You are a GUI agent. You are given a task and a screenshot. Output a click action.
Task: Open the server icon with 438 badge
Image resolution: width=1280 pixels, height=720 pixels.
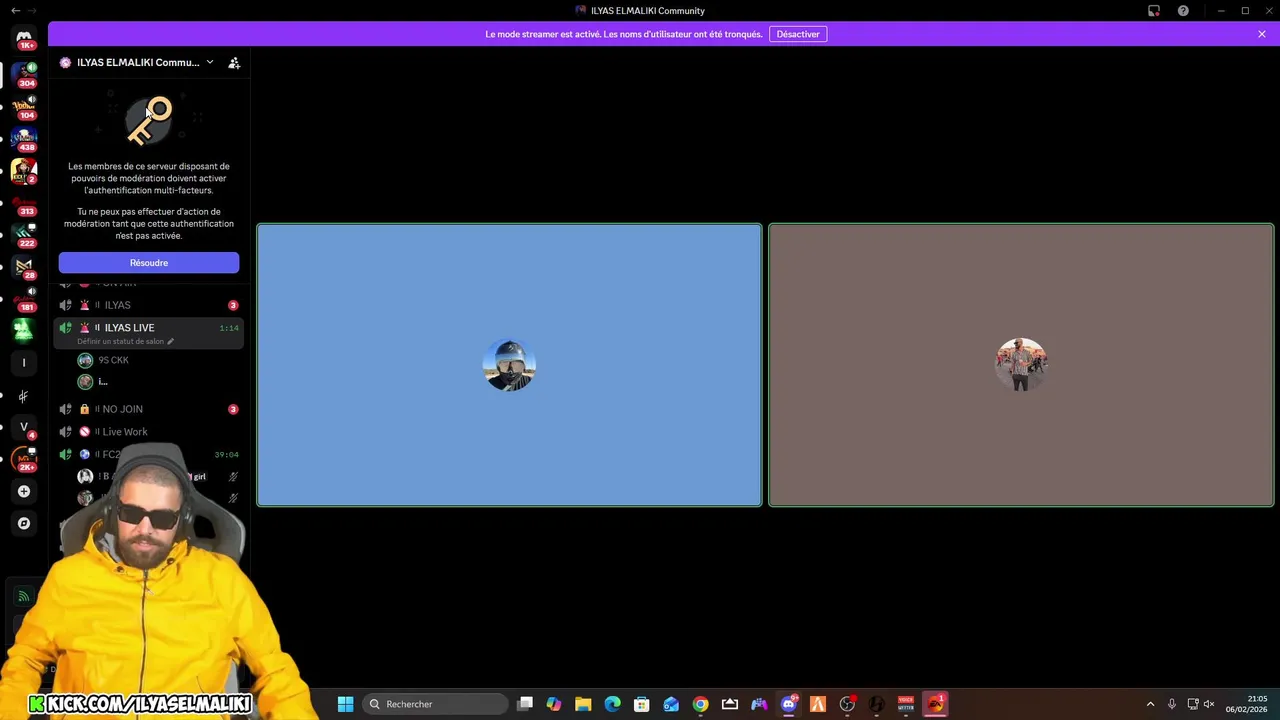24,138
